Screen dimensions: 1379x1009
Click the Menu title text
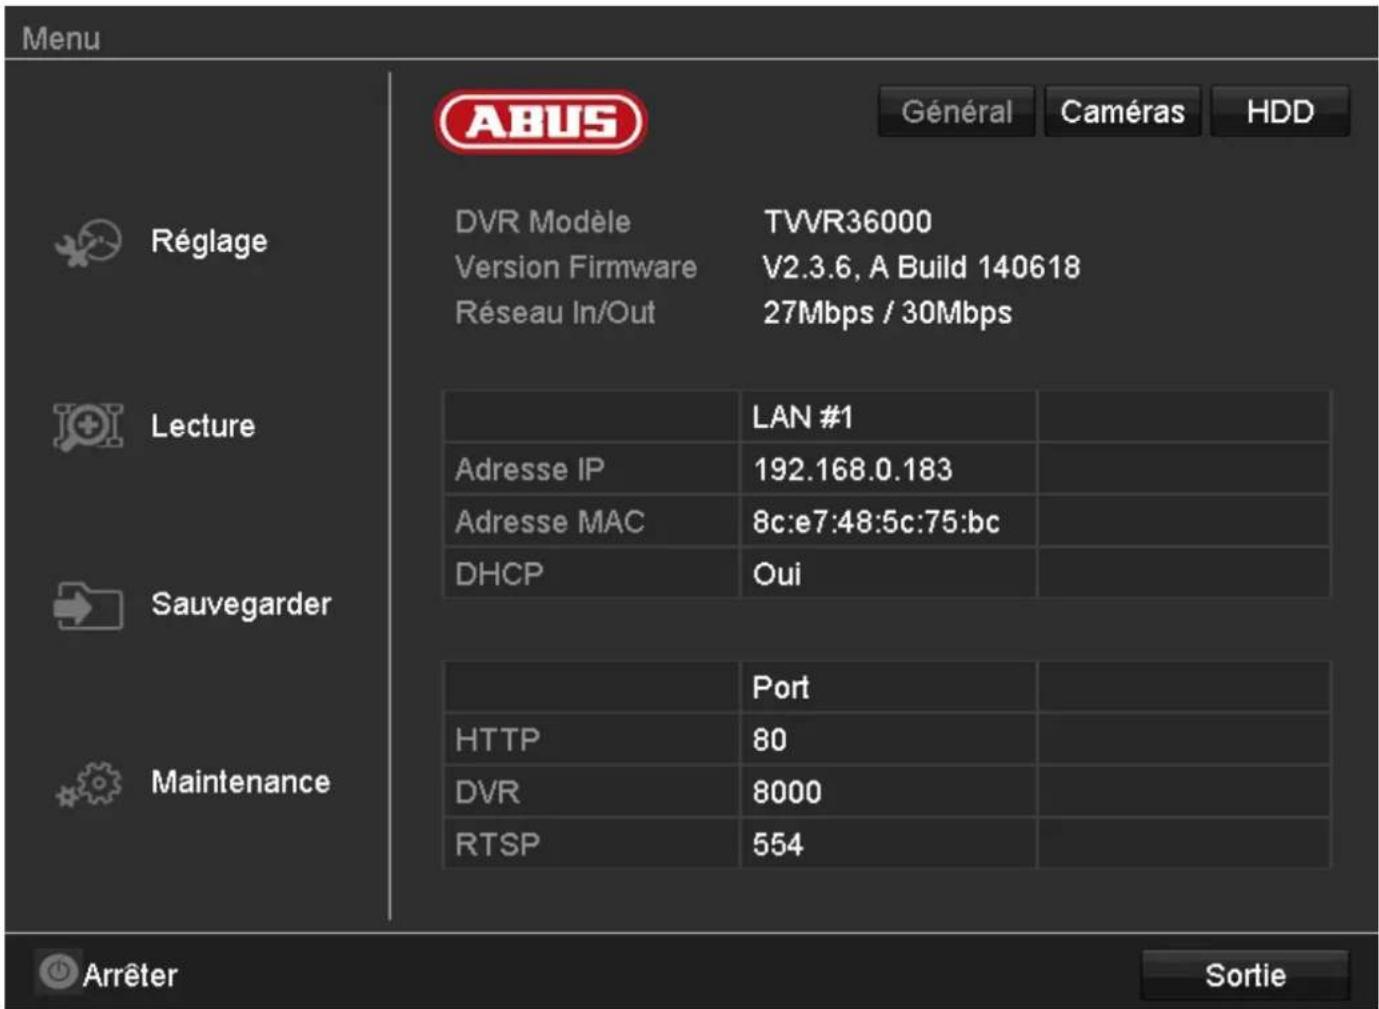61,38
